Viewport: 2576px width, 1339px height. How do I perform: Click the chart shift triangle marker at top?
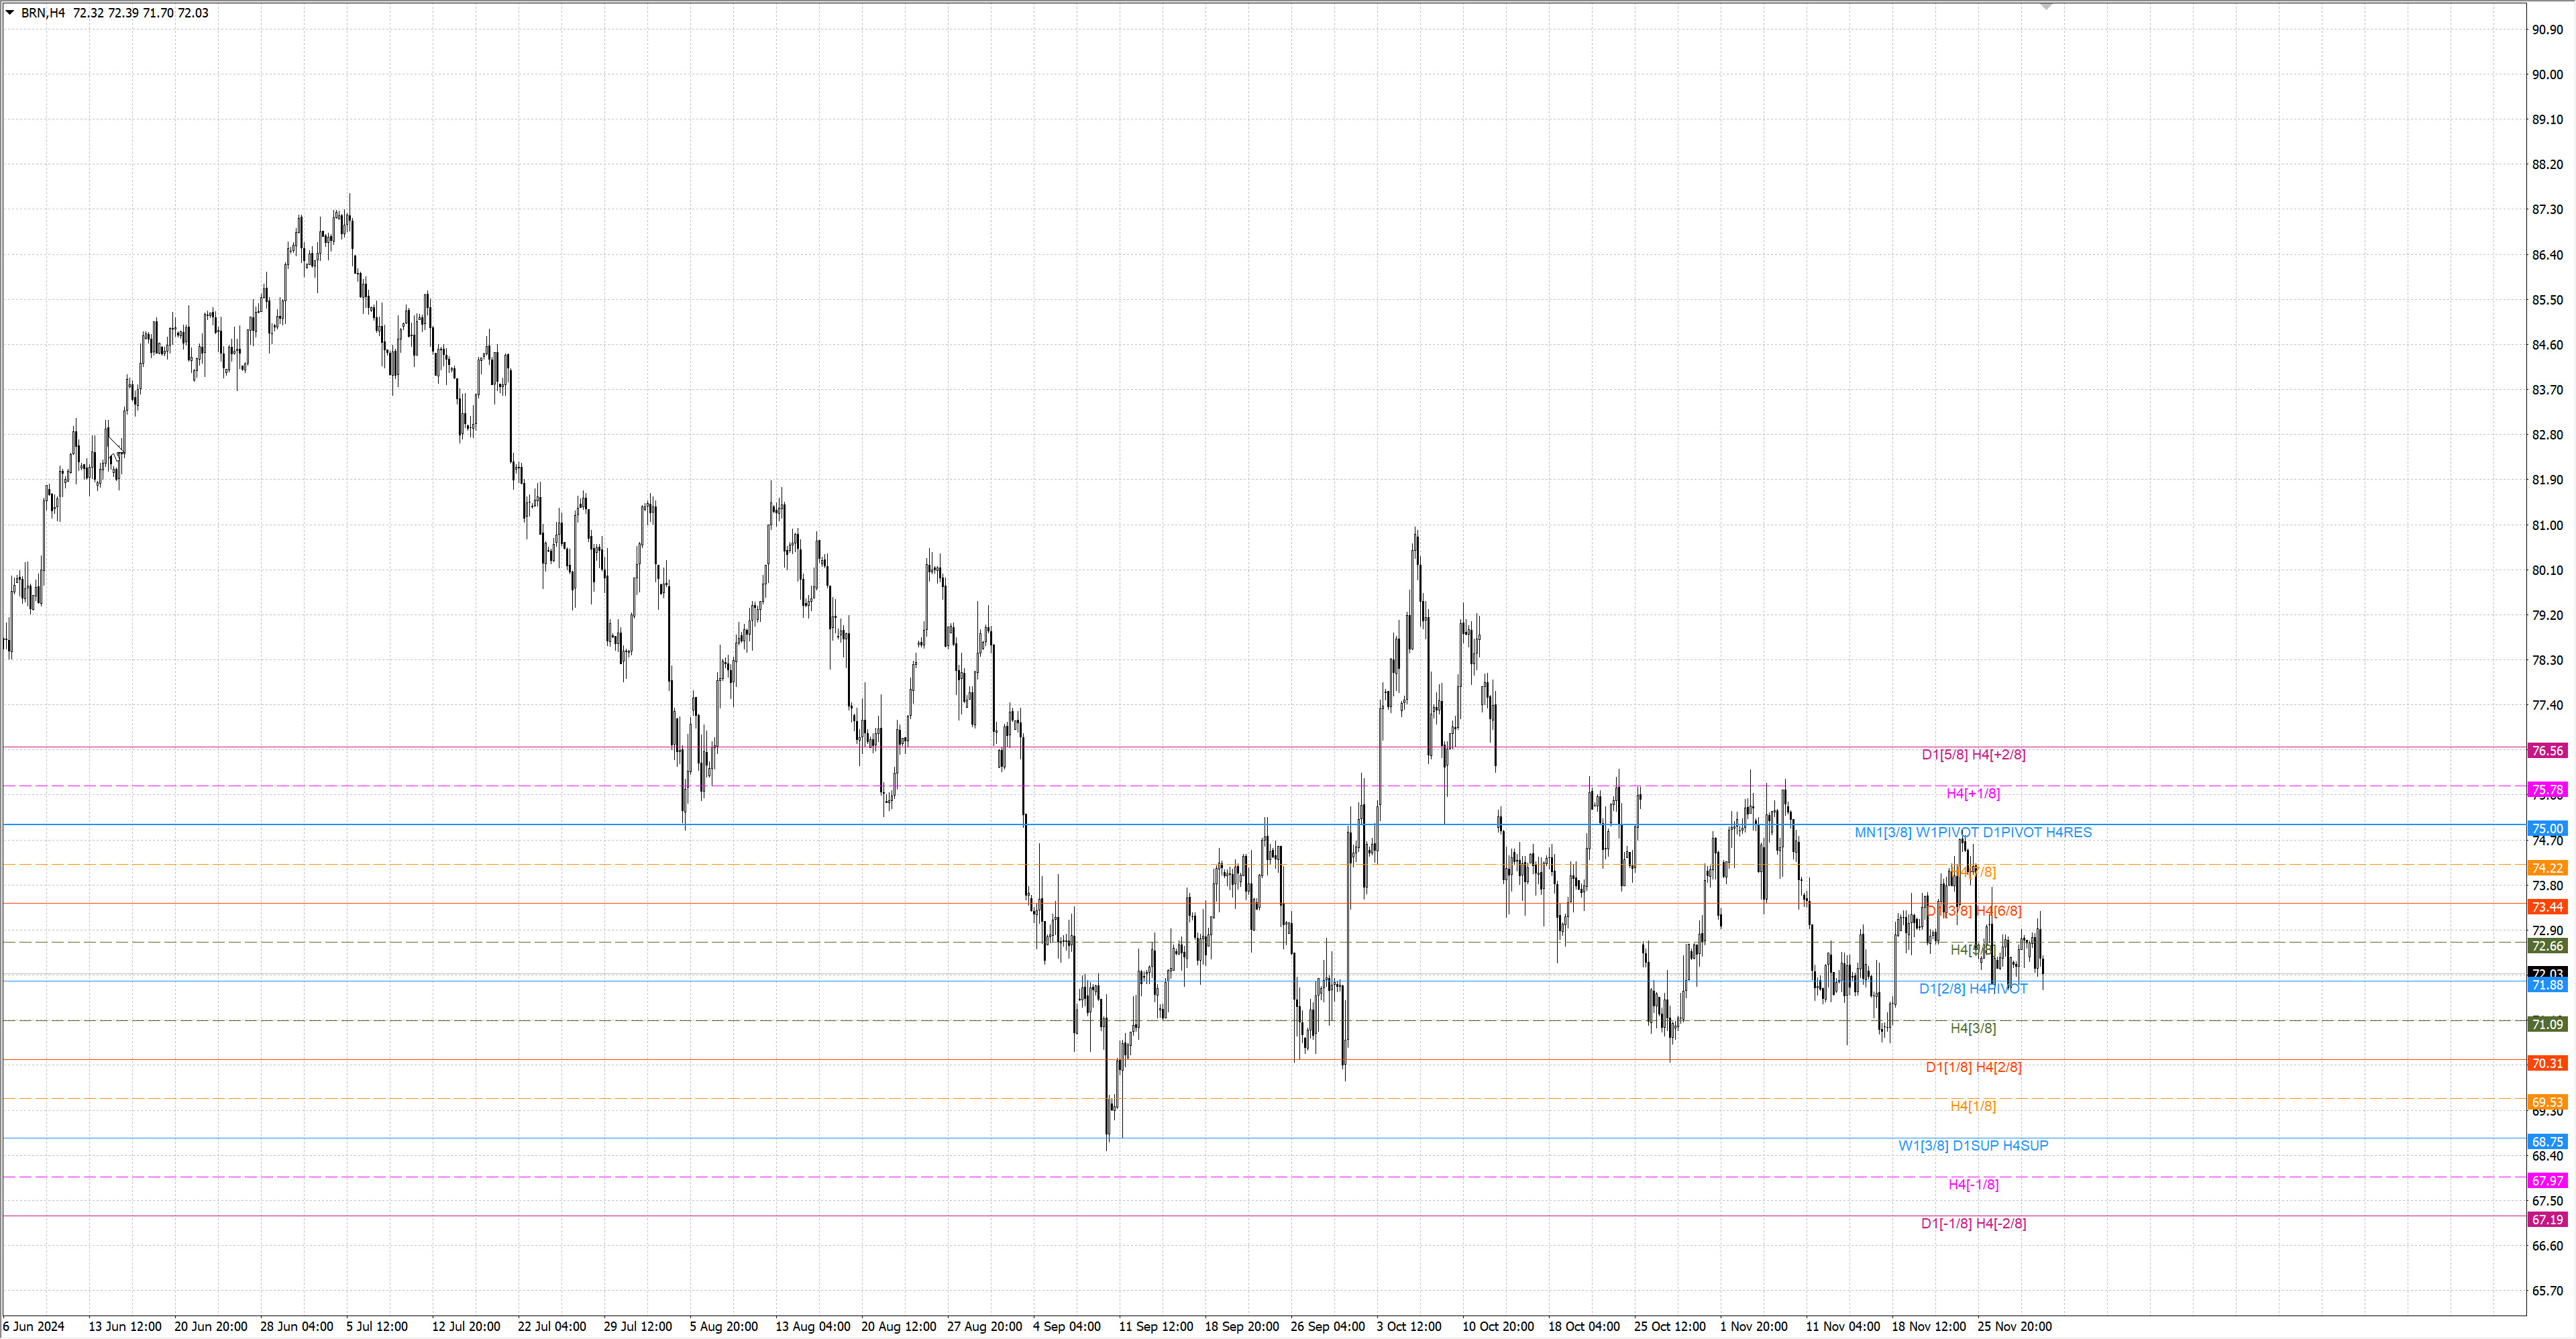2046,6
